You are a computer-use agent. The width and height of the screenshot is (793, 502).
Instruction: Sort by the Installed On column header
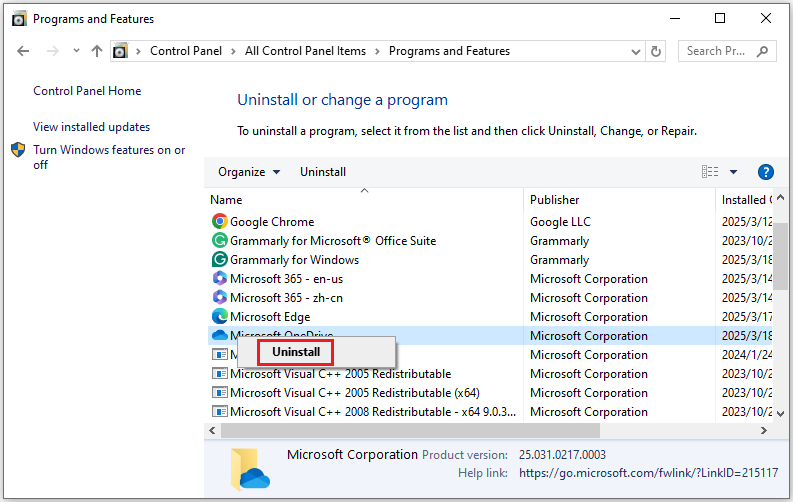point(746,200)
